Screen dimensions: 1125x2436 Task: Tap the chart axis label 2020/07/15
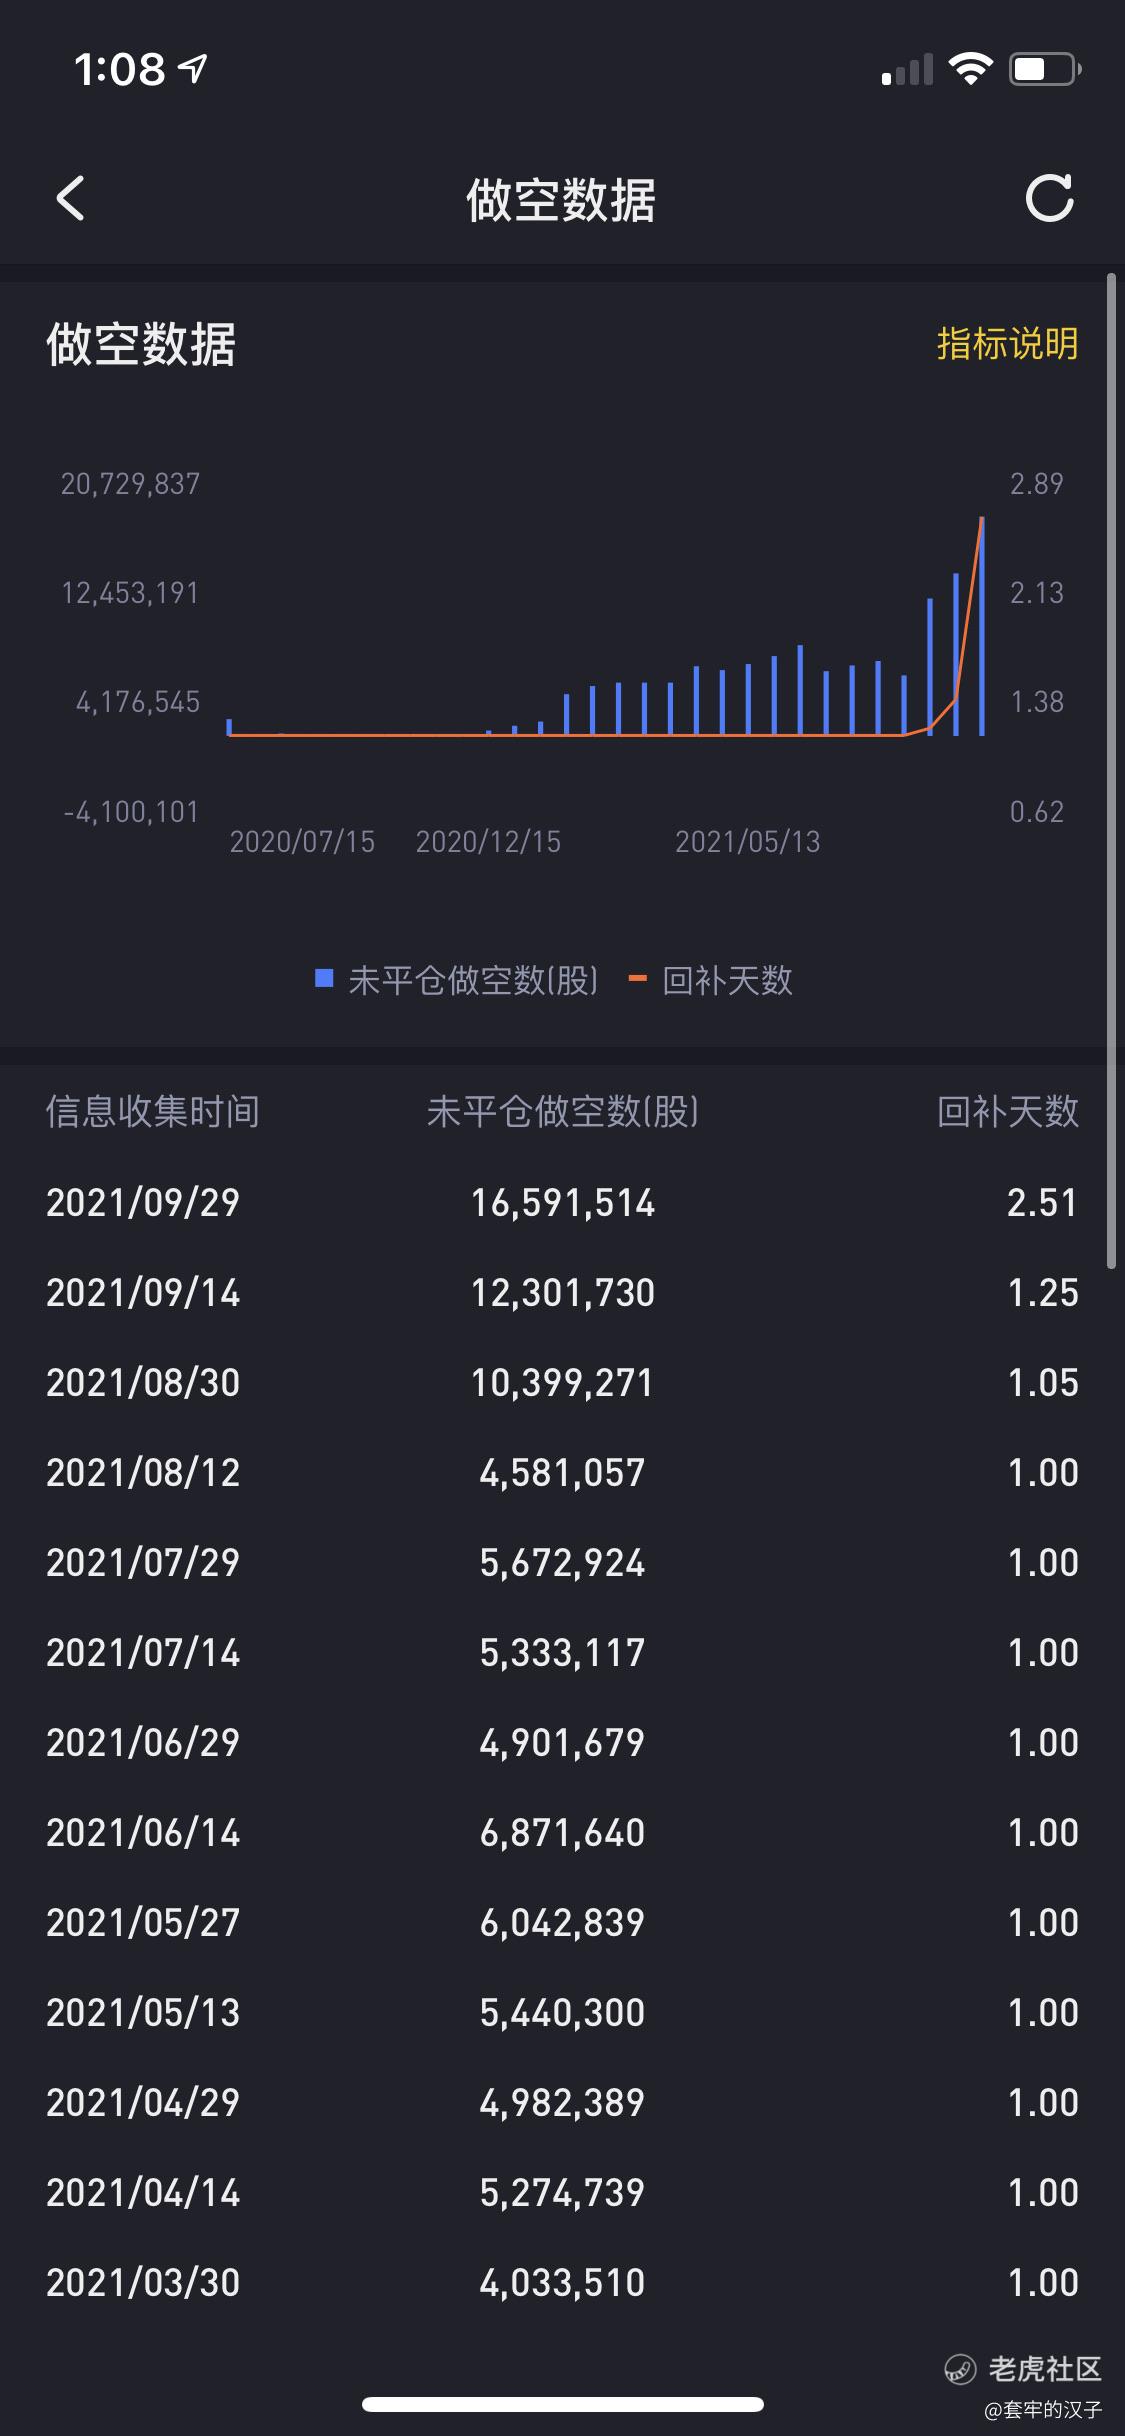(x=302, y=842)
